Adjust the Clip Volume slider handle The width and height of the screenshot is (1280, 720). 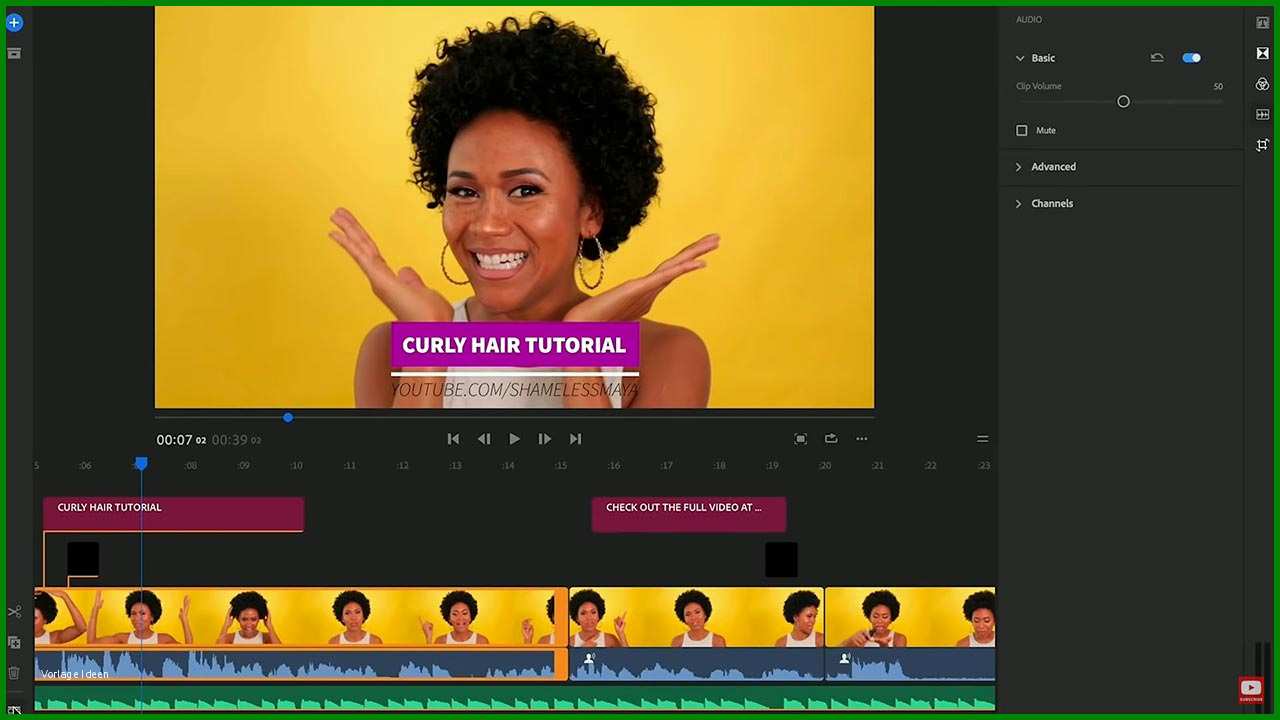point(1123,102)
